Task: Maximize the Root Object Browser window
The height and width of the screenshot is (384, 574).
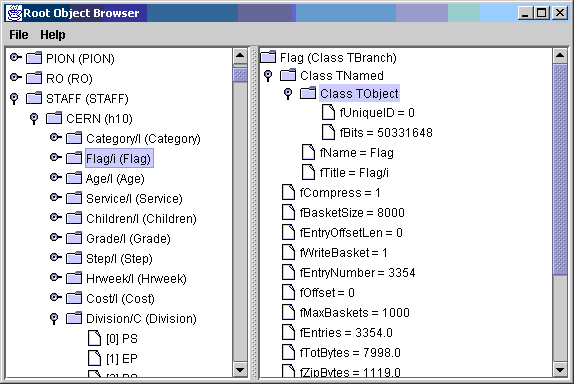Action: (x=542, y=13)
